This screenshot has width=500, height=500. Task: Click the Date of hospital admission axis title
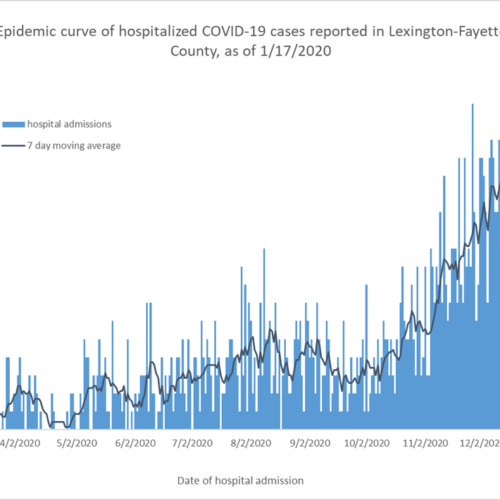coord(240,481)
